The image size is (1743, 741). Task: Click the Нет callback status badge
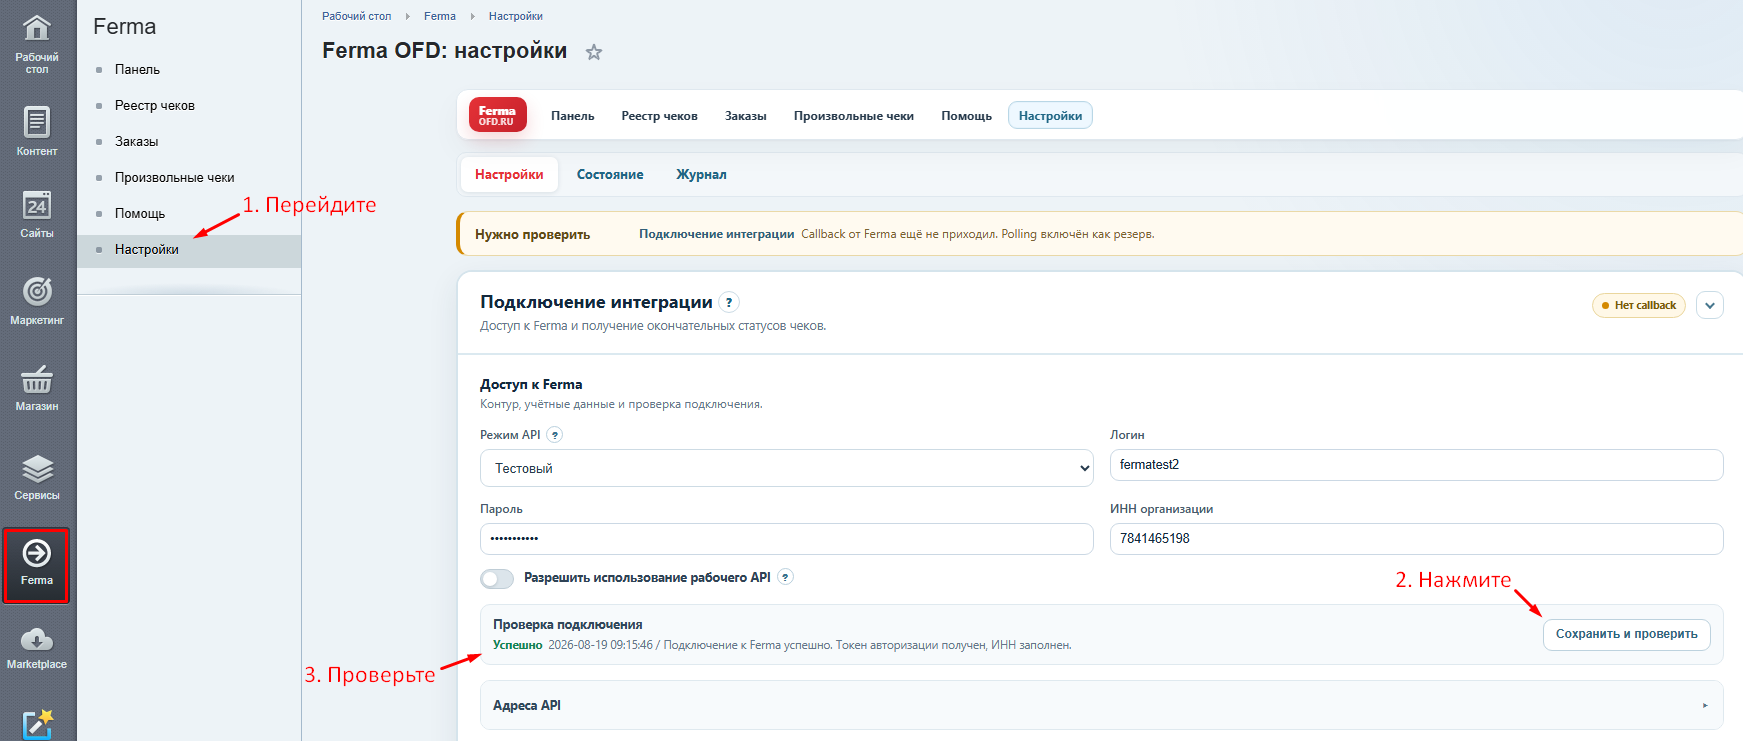point(1639,305)
